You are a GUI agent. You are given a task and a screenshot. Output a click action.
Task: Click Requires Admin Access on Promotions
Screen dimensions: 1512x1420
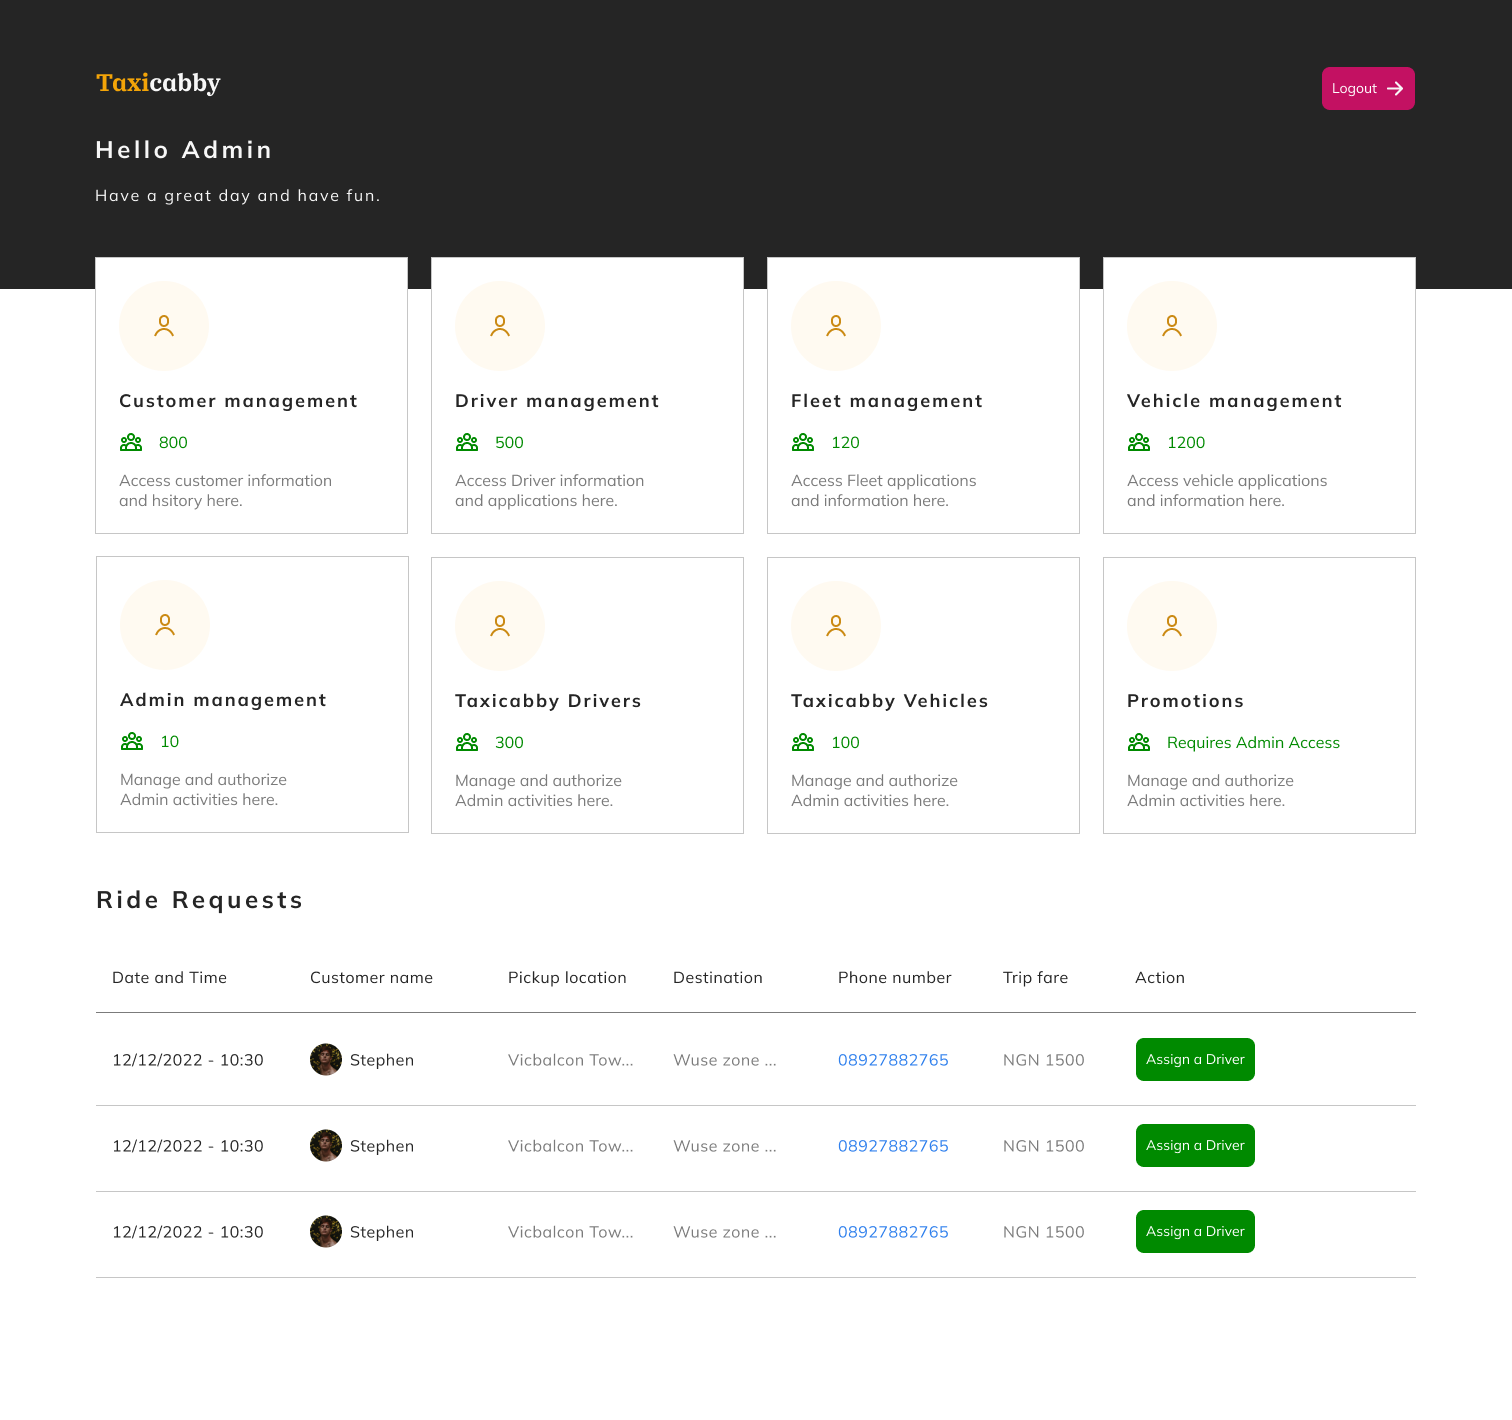pyautogui.click(x=1253, y=742)
